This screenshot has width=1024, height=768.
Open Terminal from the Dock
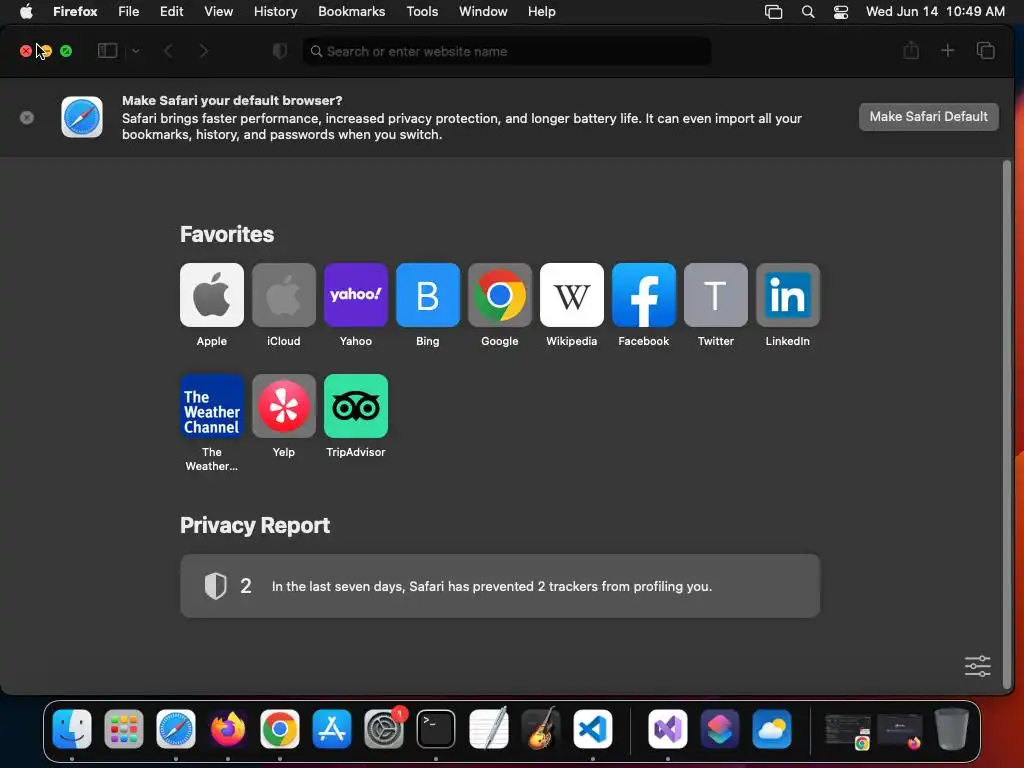point(436,729)
